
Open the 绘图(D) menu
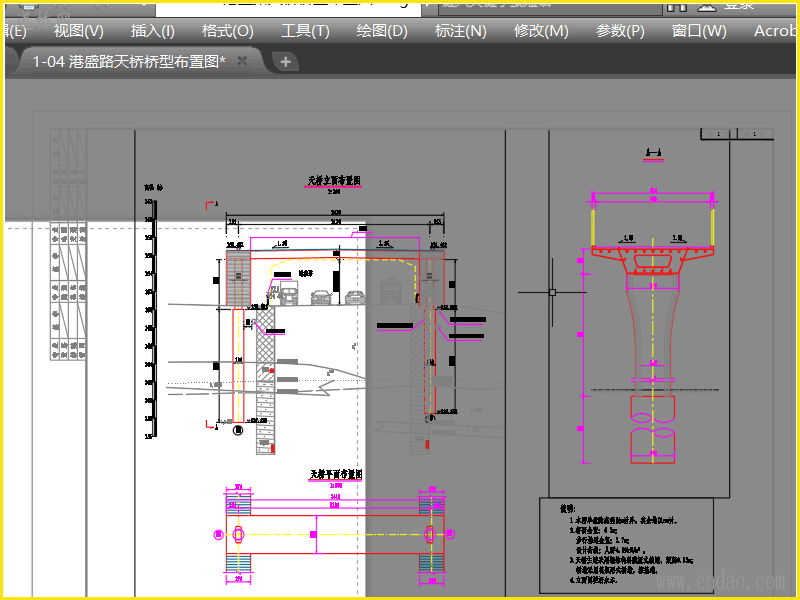(x=382, y=31)
